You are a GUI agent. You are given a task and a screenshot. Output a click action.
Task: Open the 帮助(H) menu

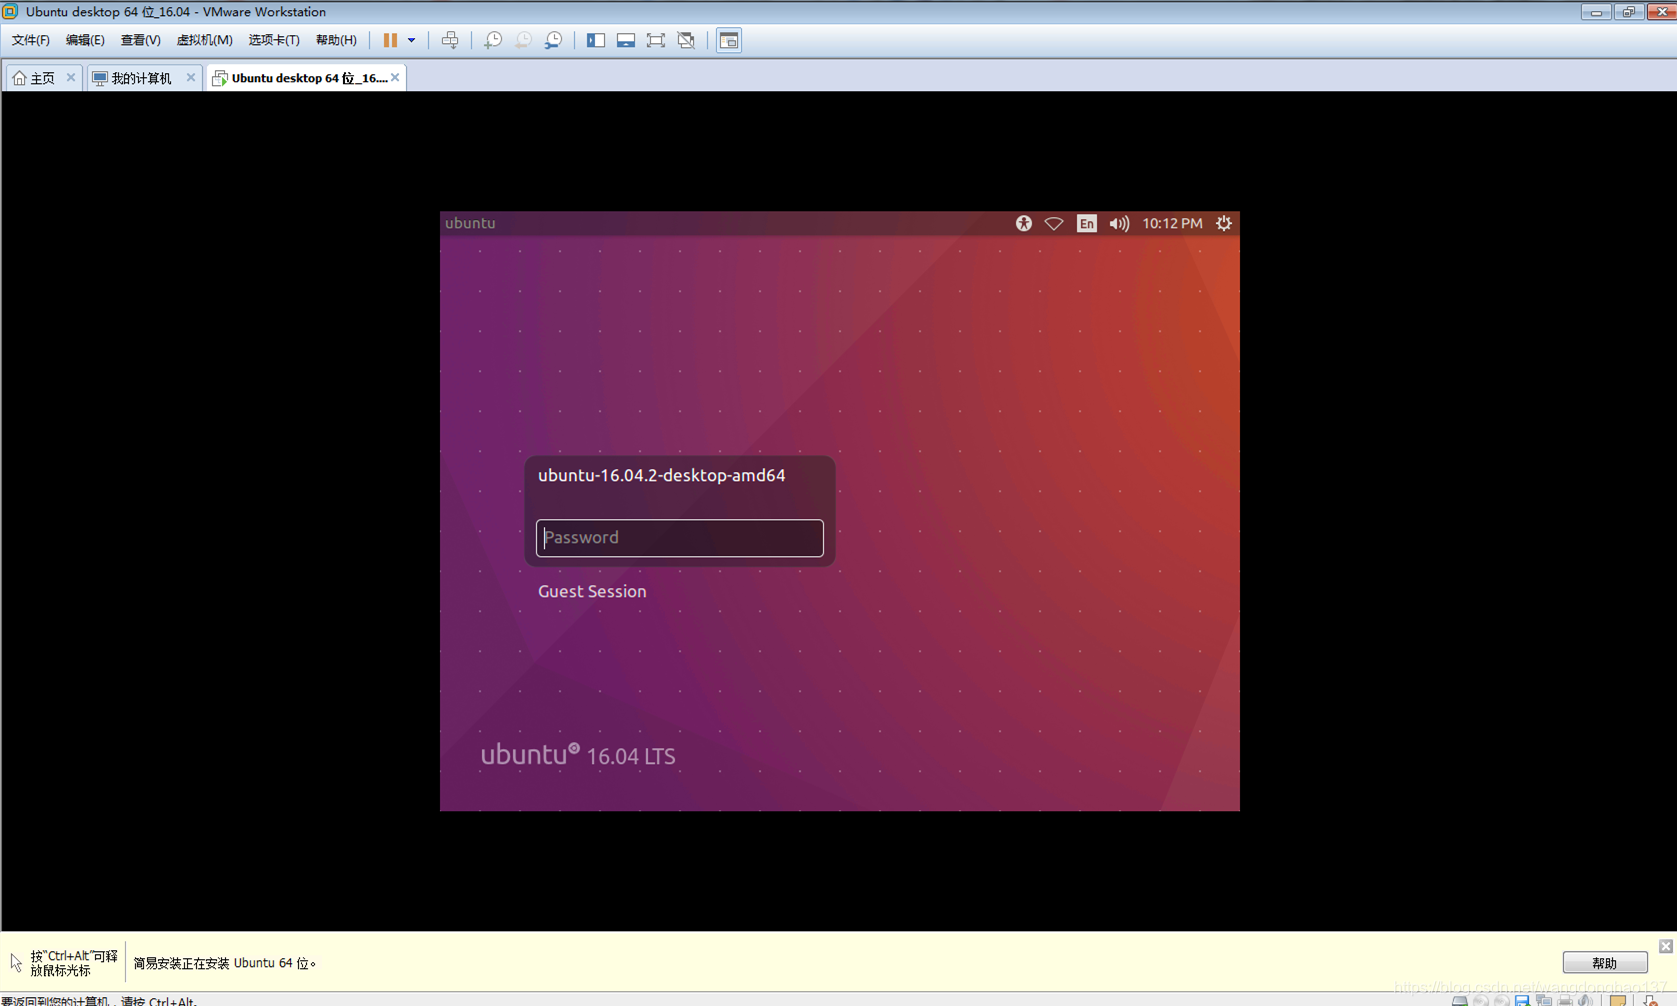click(x=336, y=40)
